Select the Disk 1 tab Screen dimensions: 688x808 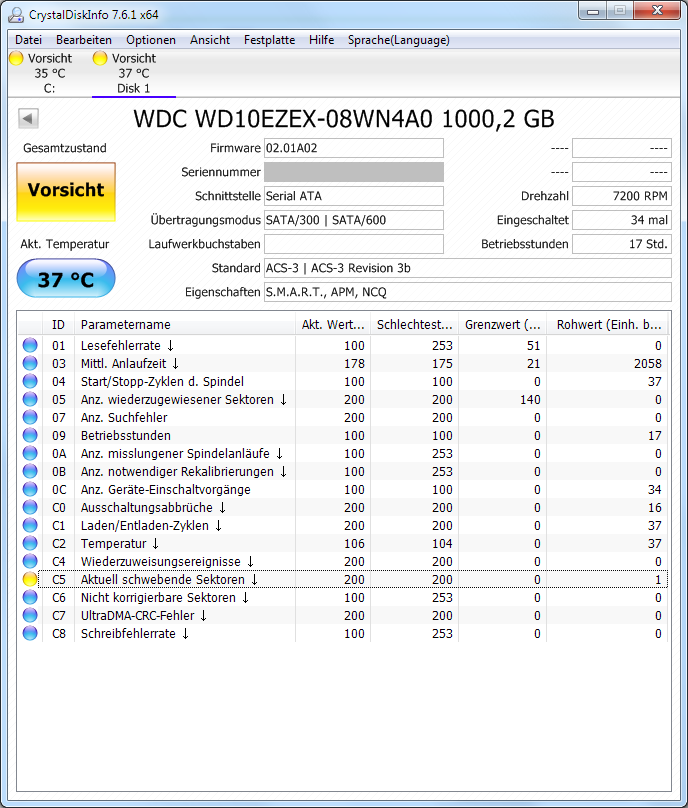[133, 73]
